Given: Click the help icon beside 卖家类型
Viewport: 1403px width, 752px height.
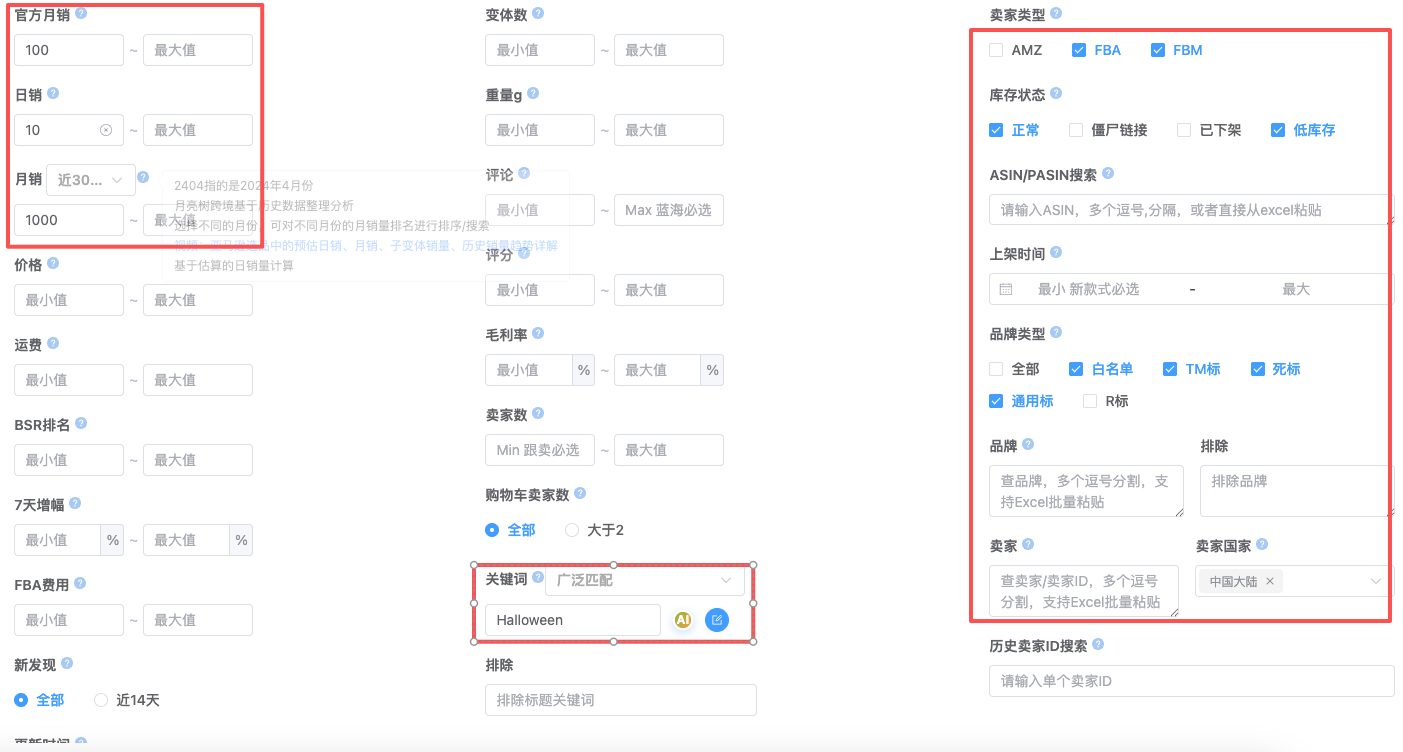Looking at the screenshot, I should click(1056, 14).
